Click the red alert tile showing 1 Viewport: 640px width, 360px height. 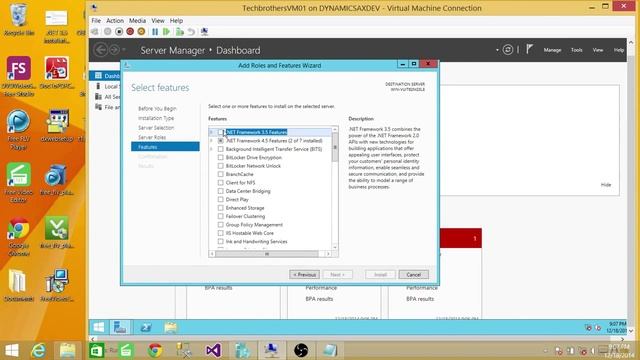(461, 238)
